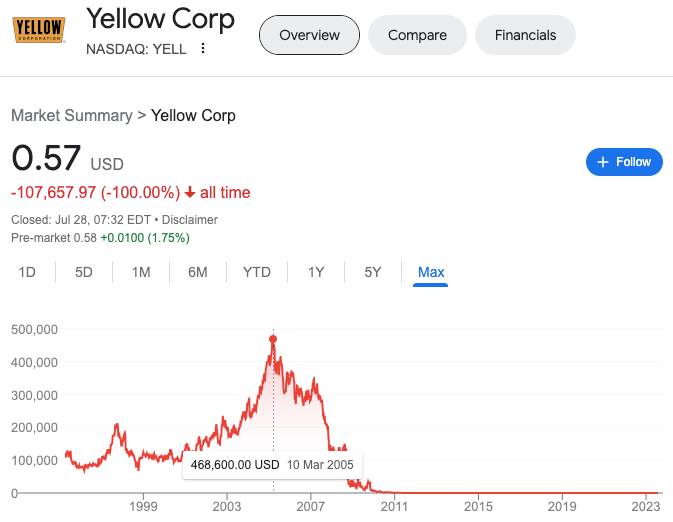This screenshot has height=522, width=673.
Task: Show the 6M chart range
Action: (x=198, y=272)
